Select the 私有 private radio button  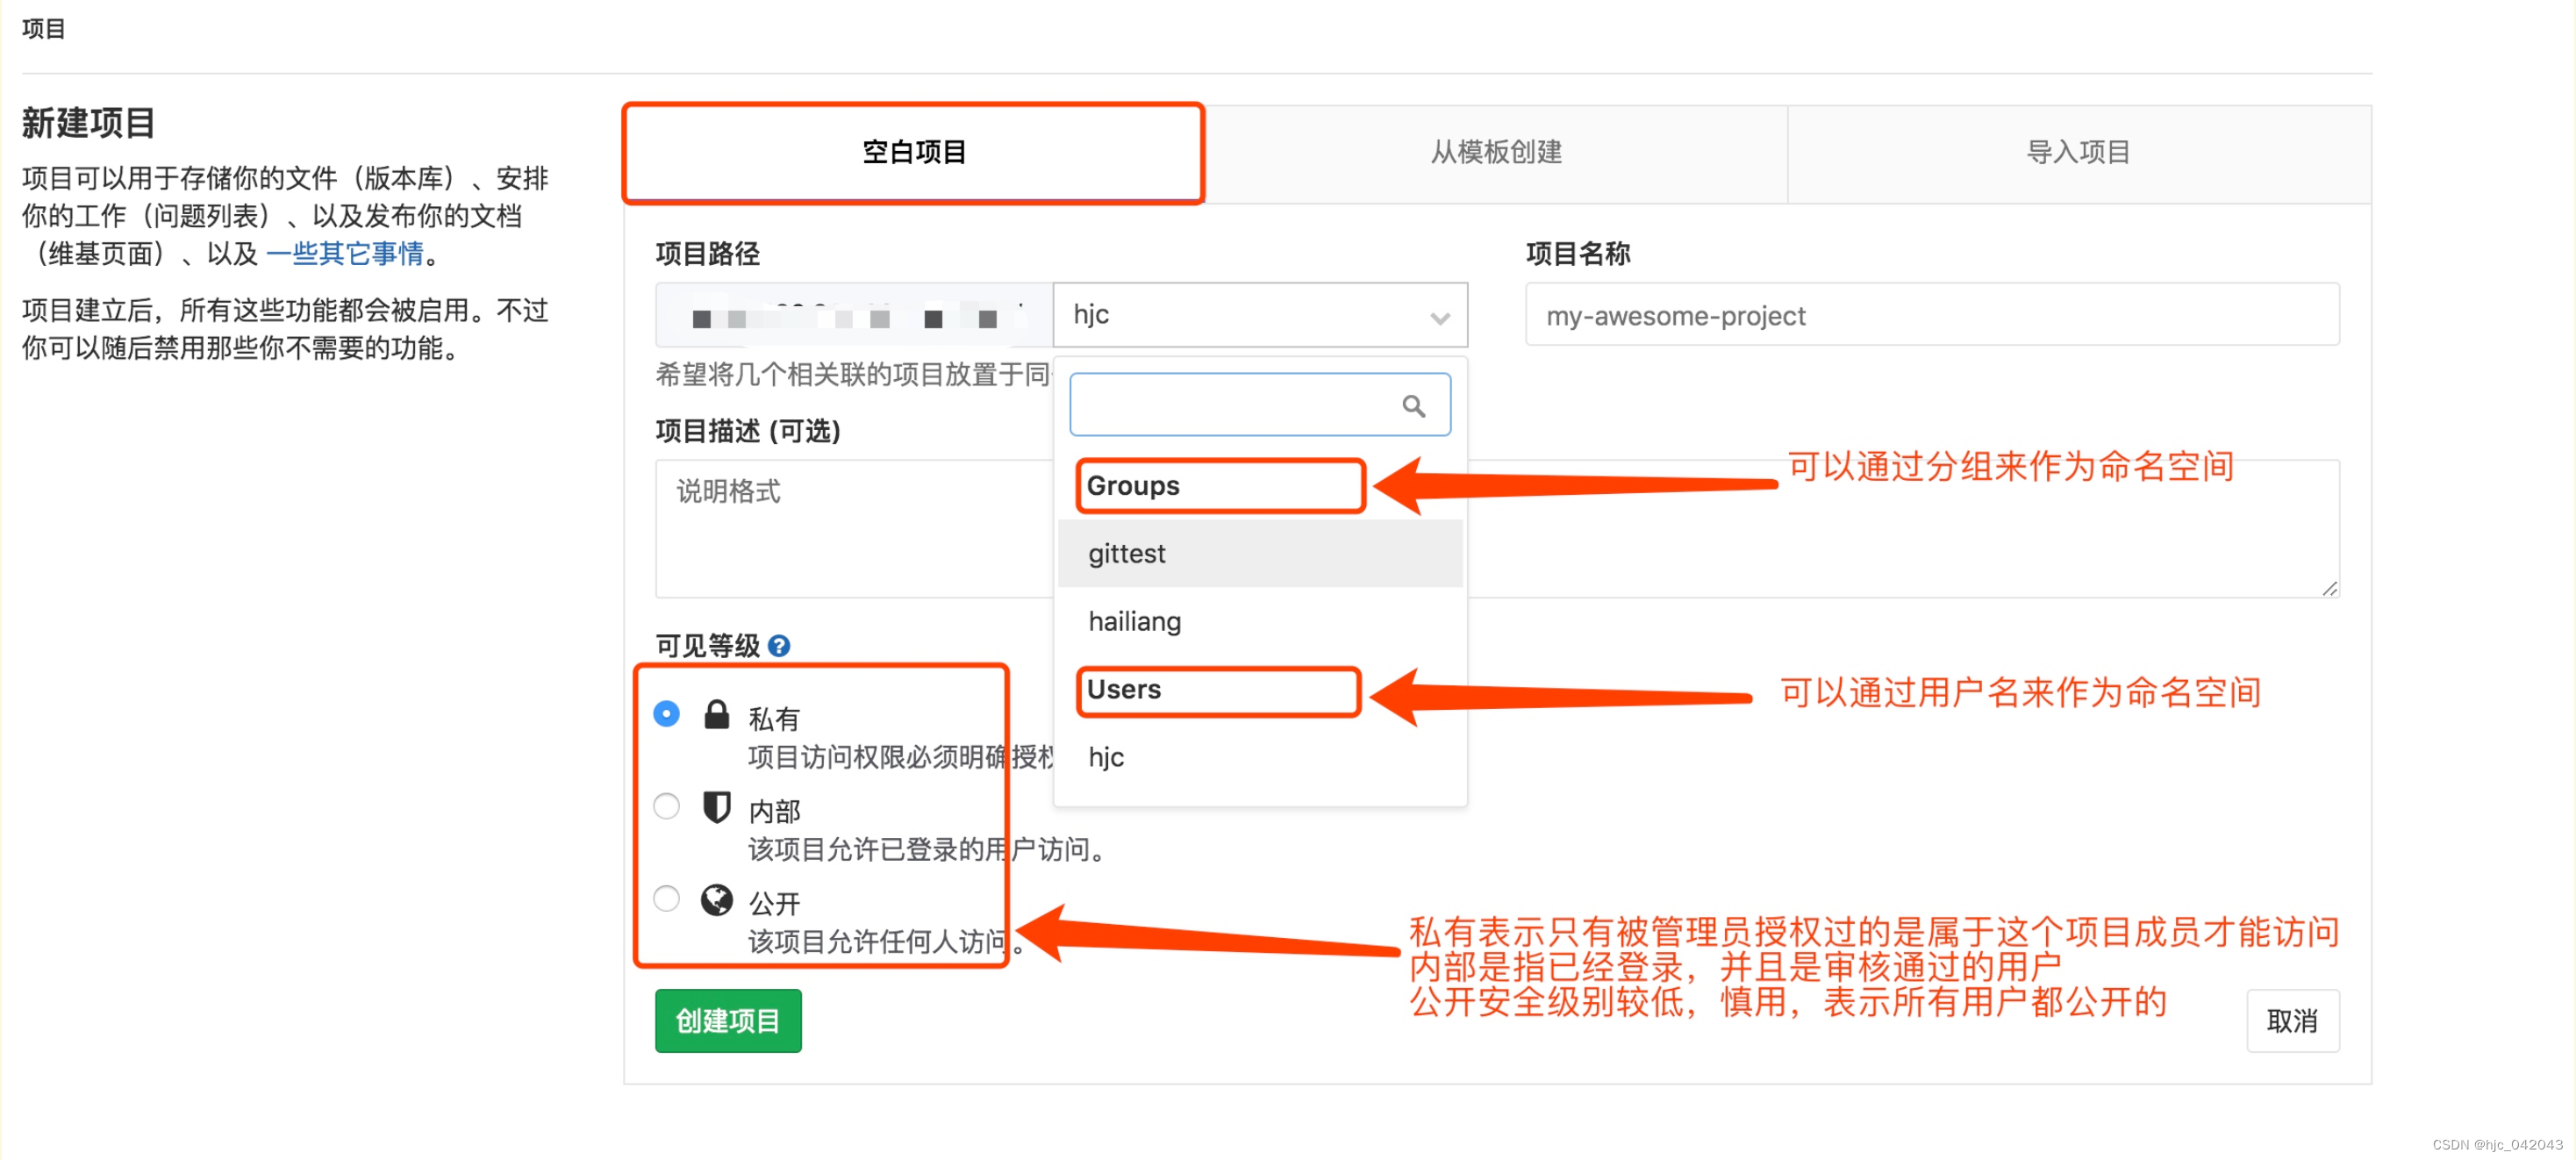(x=666, y=714)
